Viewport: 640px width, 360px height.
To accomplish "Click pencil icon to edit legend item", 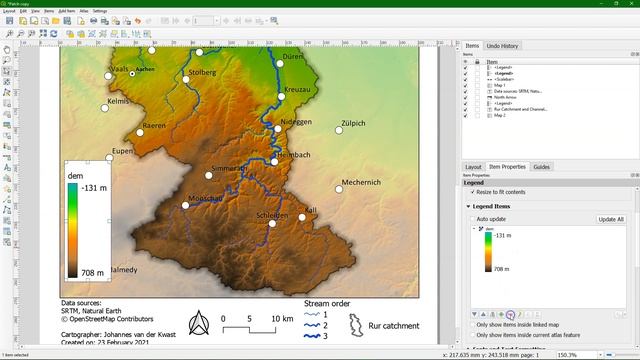I will 520,315.
